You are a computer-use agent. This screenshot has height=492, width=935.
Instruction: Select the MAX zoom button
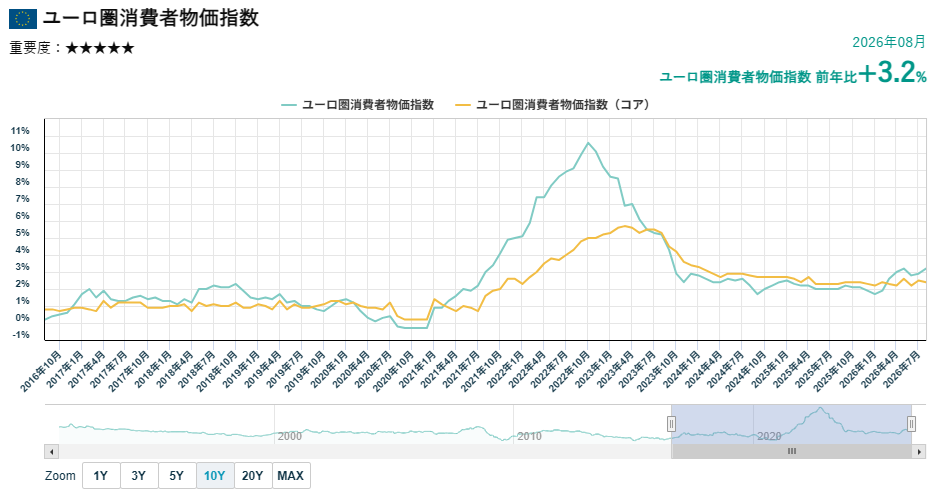[291, 475]
